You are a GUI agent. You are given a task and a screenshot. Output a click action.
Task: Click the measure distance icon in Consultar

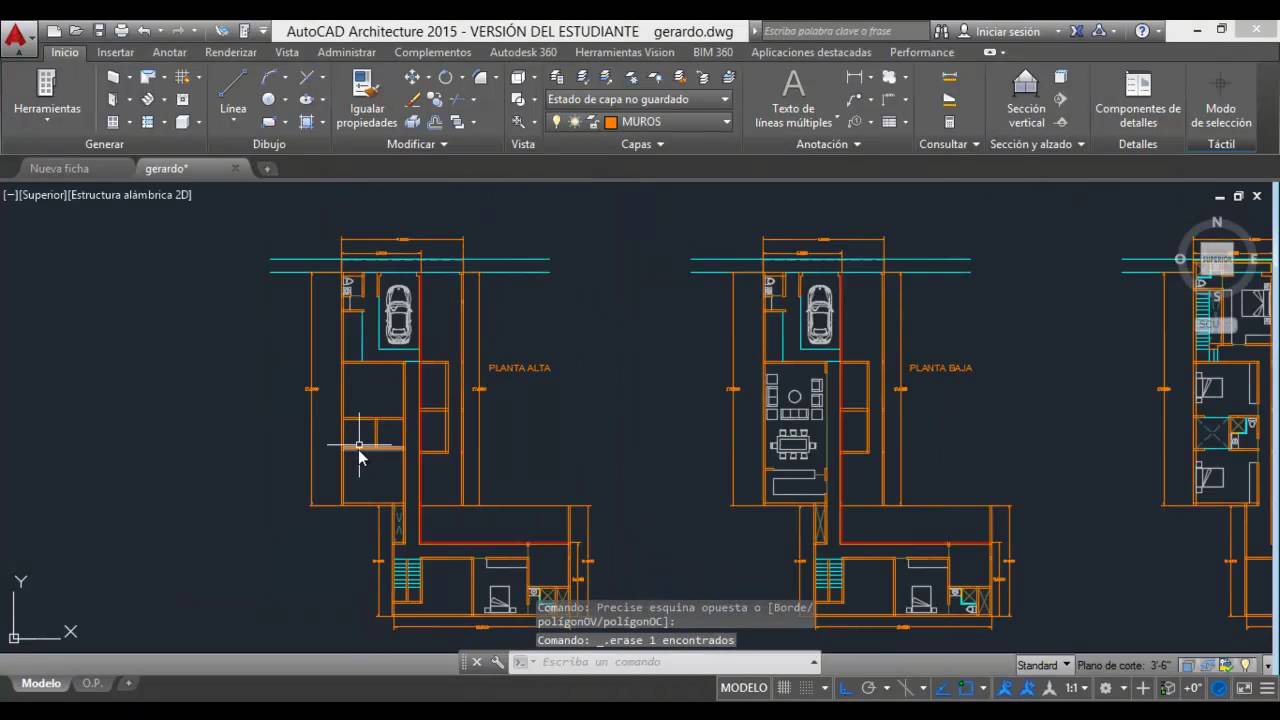[x=949, y=77]
